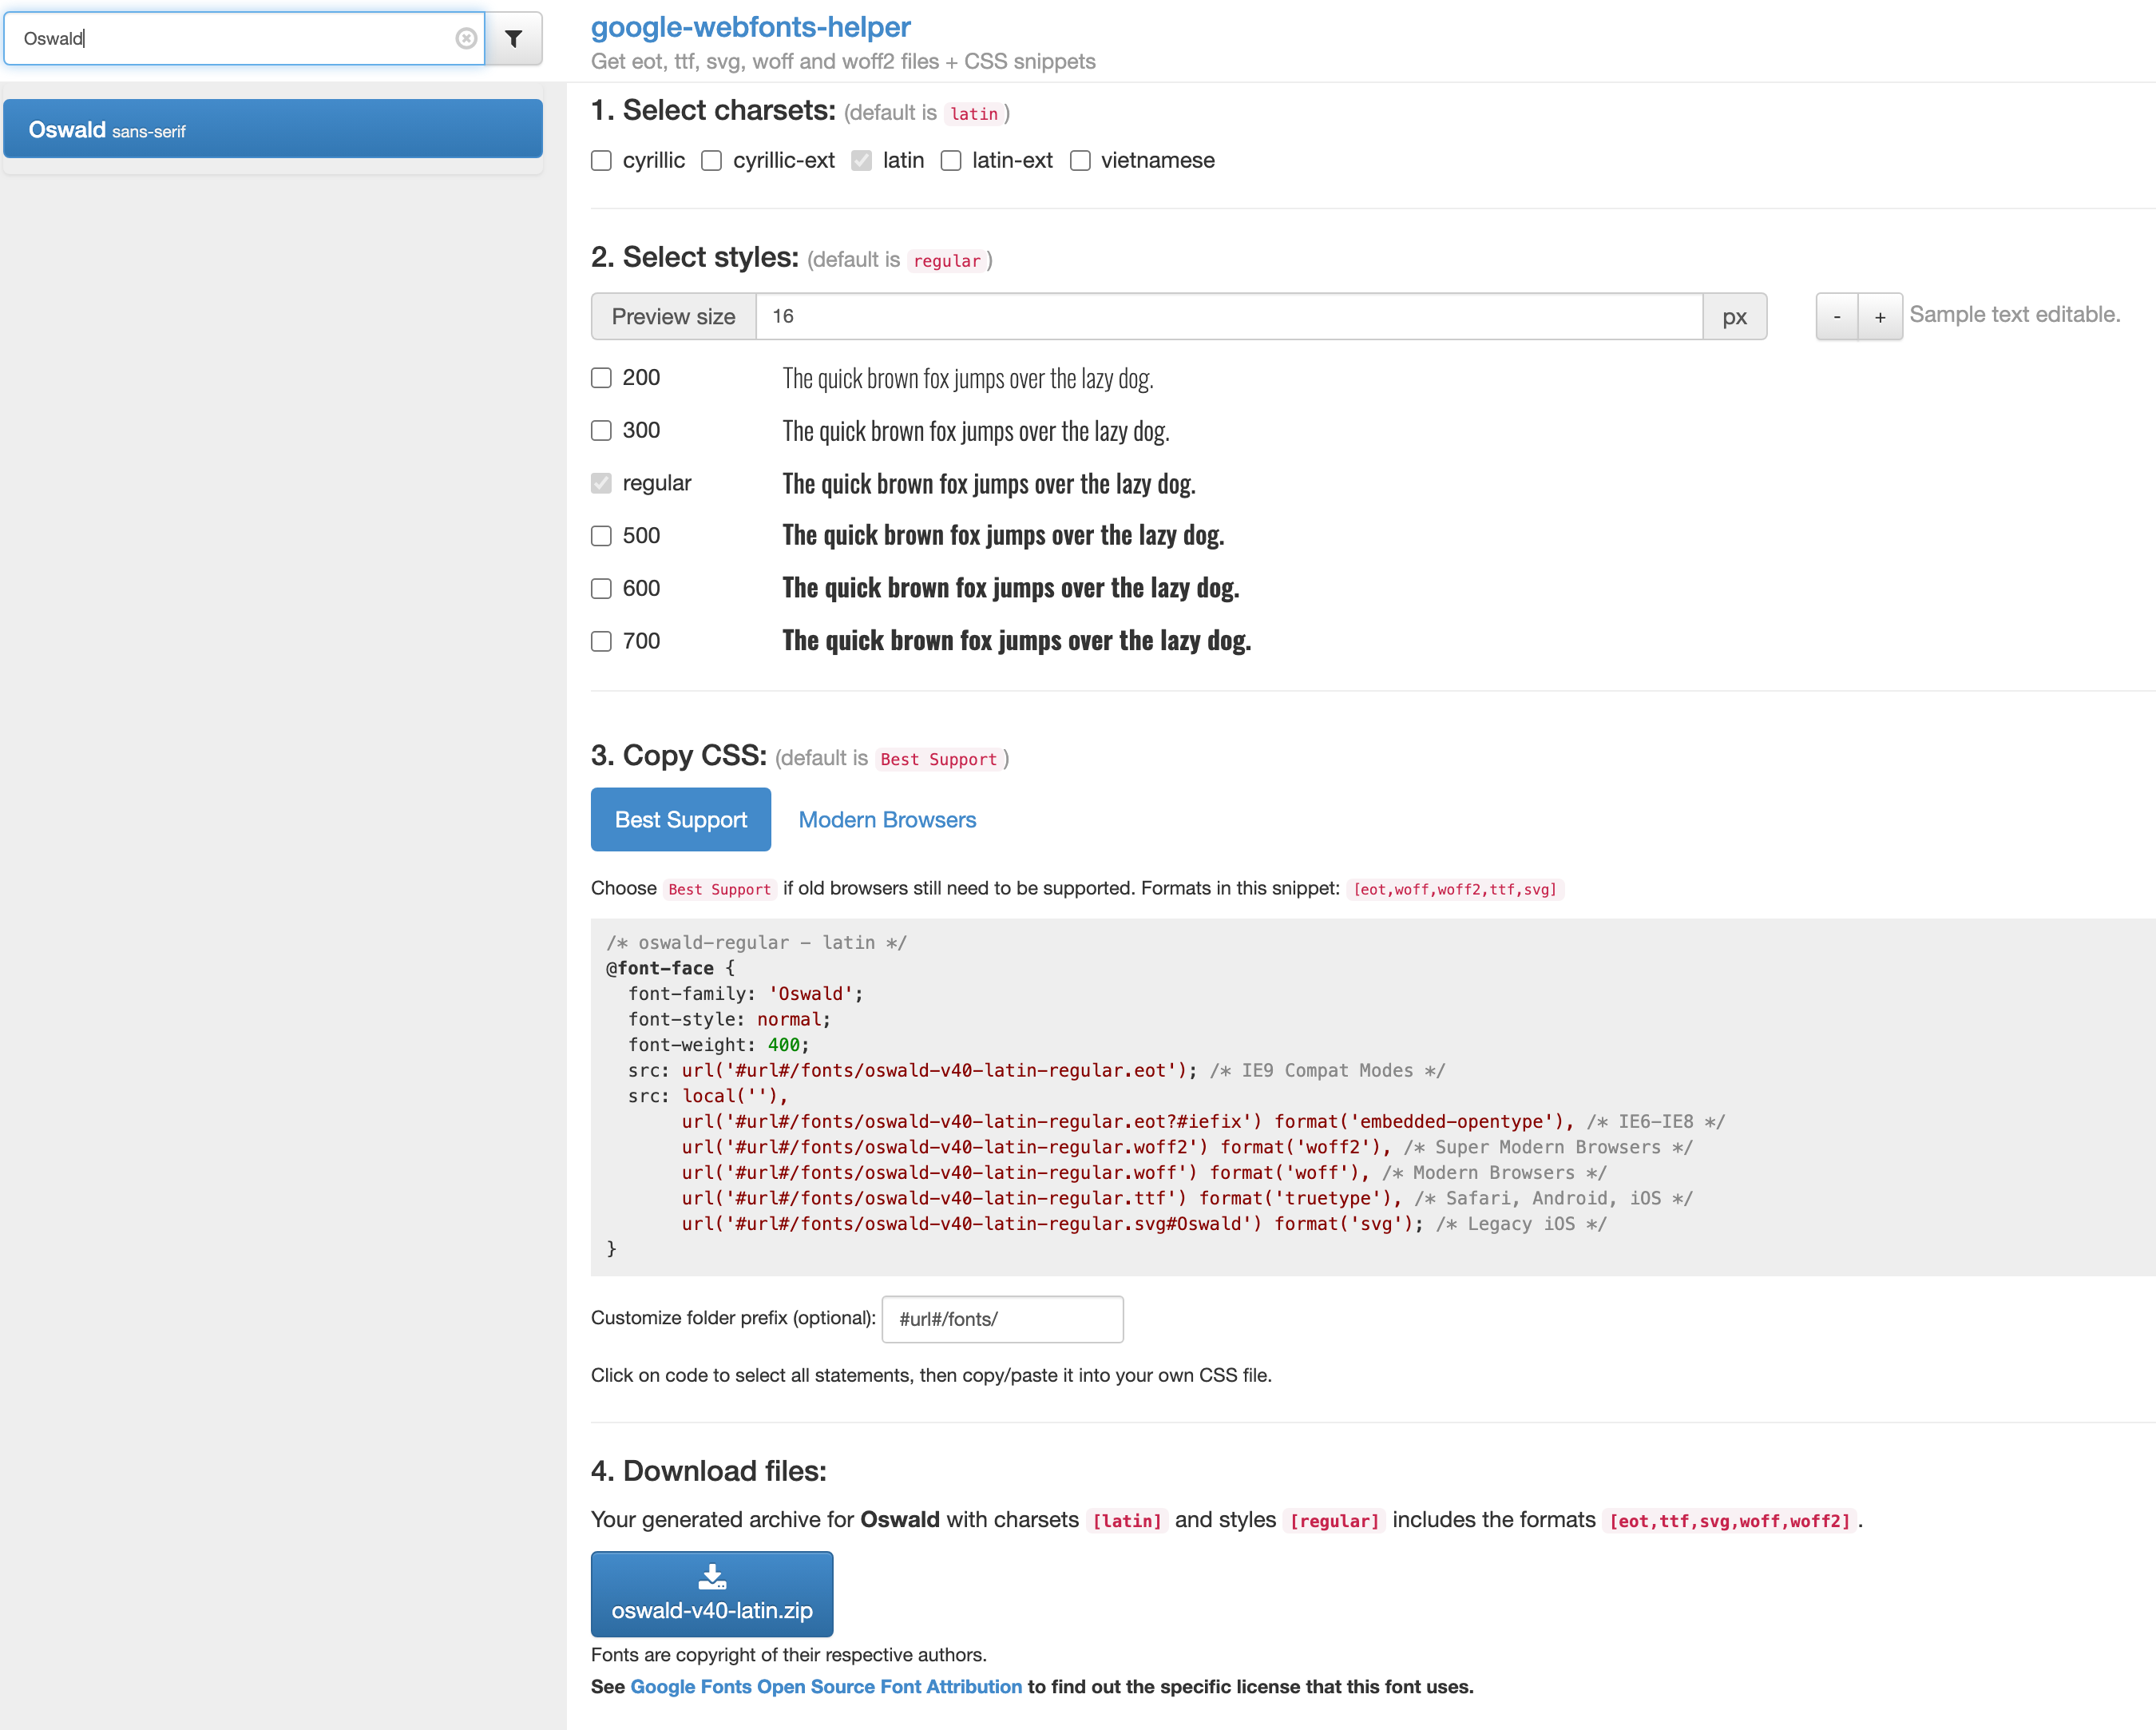
Task: Open the google-webfonts-helper title link
Action: tap(750, 27)
